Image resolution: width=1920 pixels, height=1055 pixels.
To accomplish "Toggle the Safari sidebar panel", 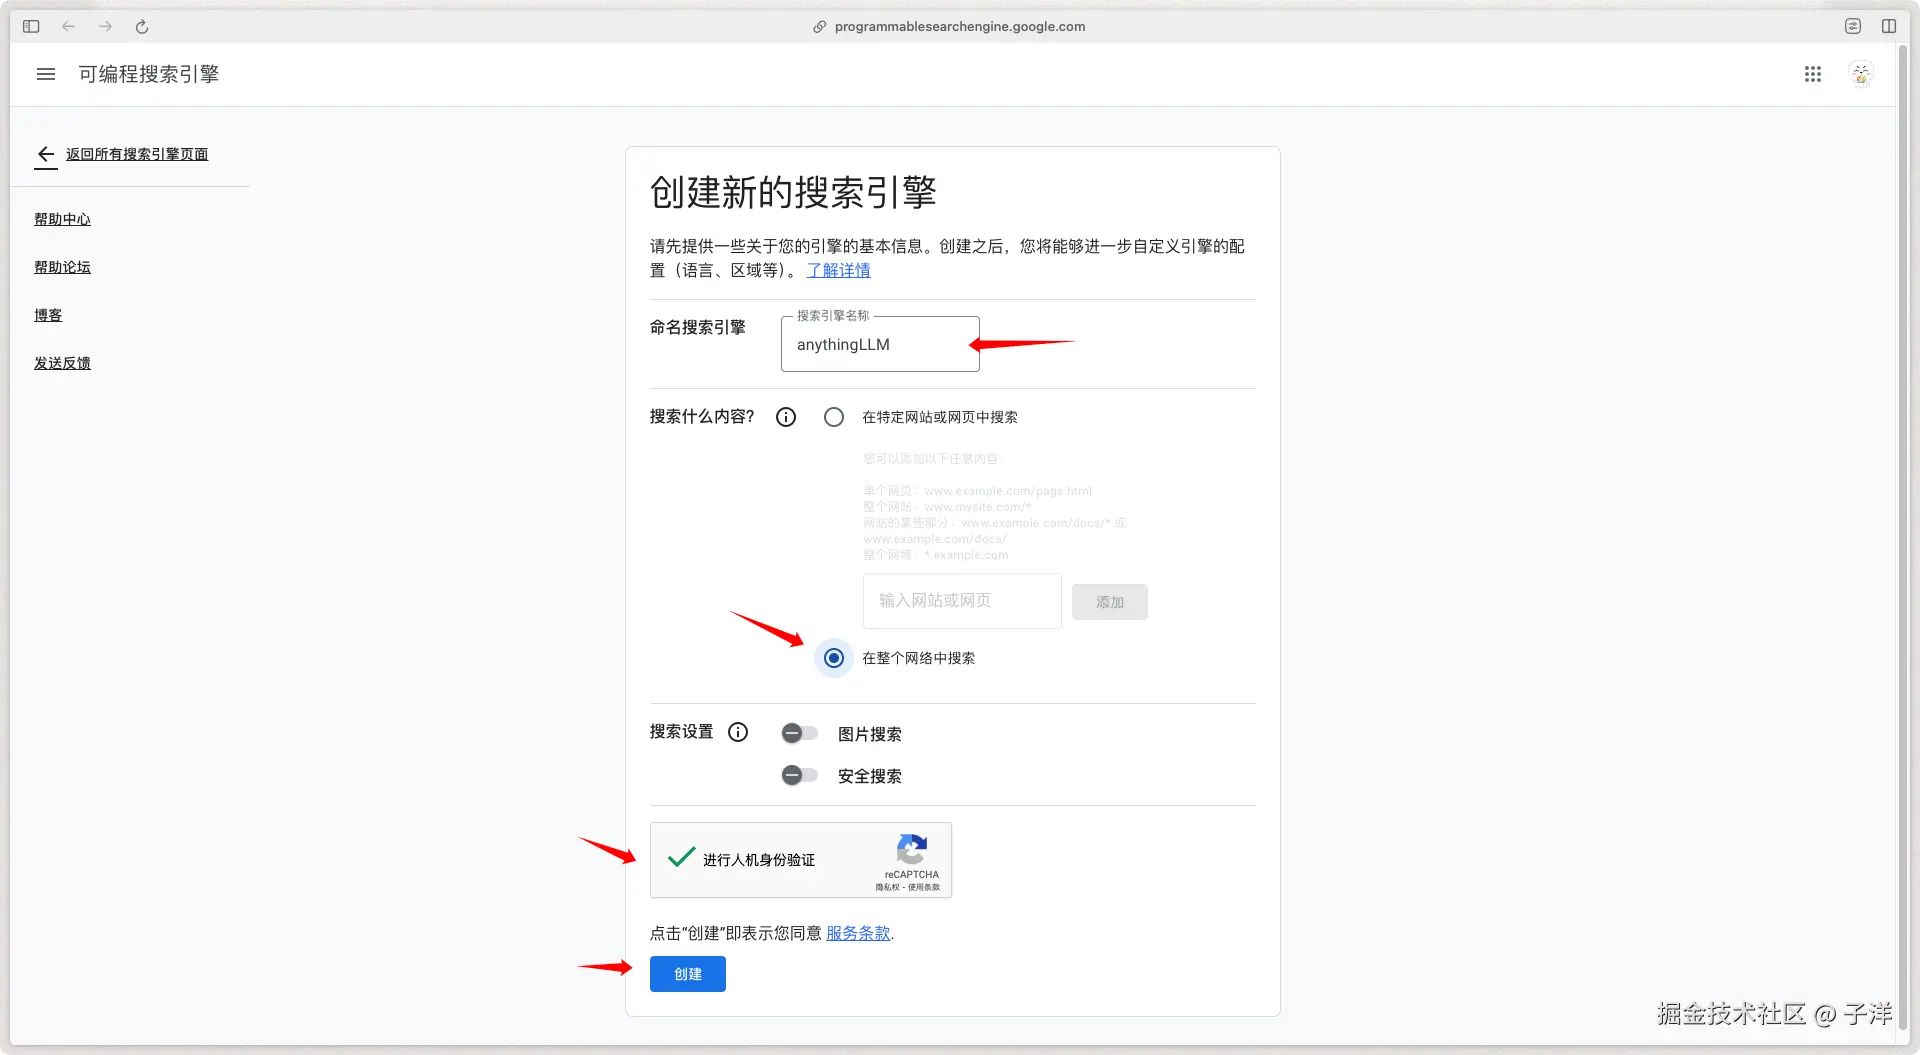I will pos(30,26).
